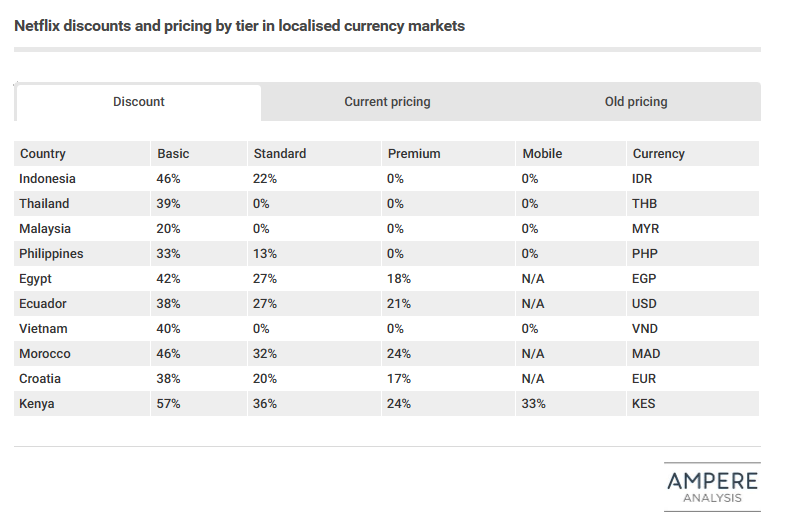Click Croatia's 17% Premium cell
791x521 pixels.
[448, 379]
